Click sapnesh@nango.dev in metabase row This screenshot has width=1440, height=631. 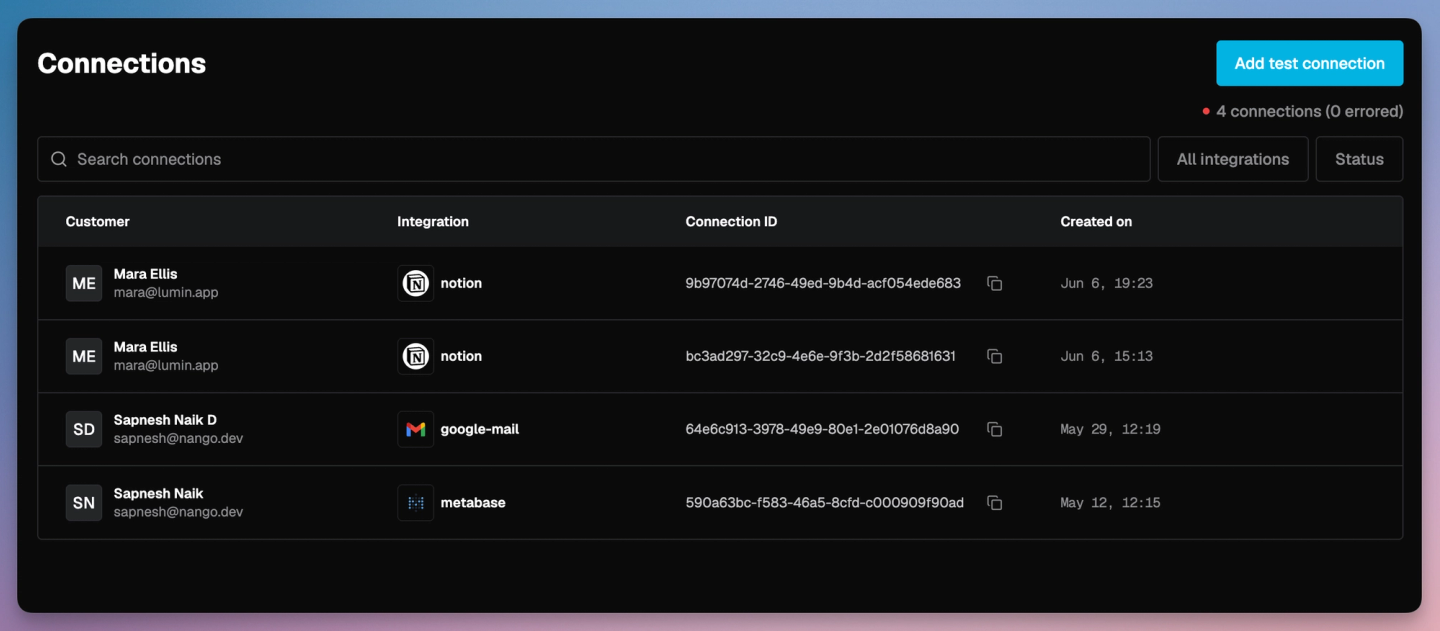tap(178, 512)
